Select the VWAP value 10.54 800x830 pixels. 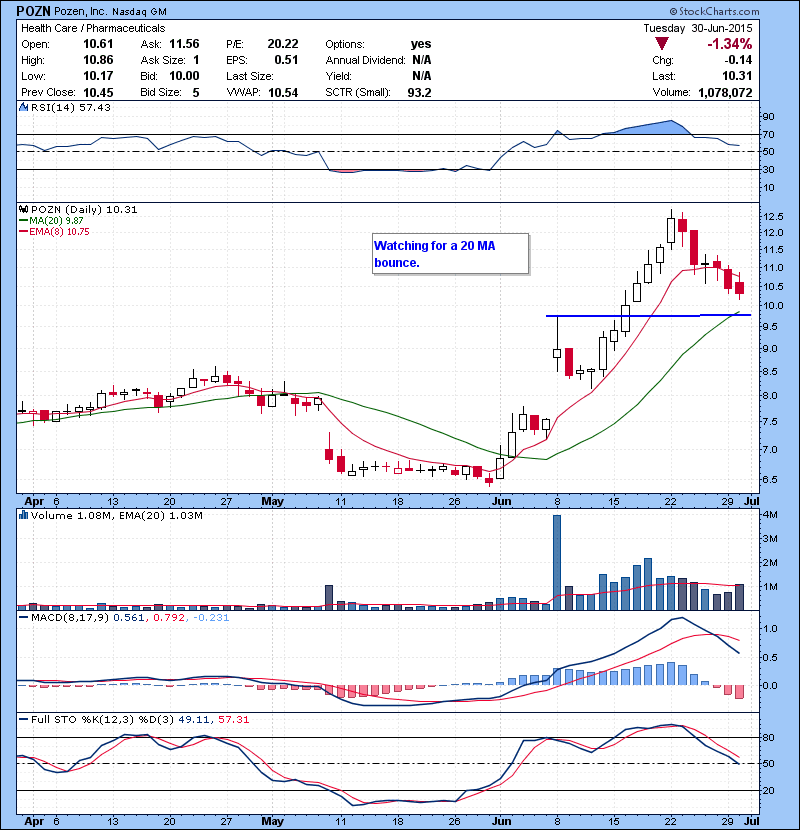pyautogui.click(x=283, y=93)
